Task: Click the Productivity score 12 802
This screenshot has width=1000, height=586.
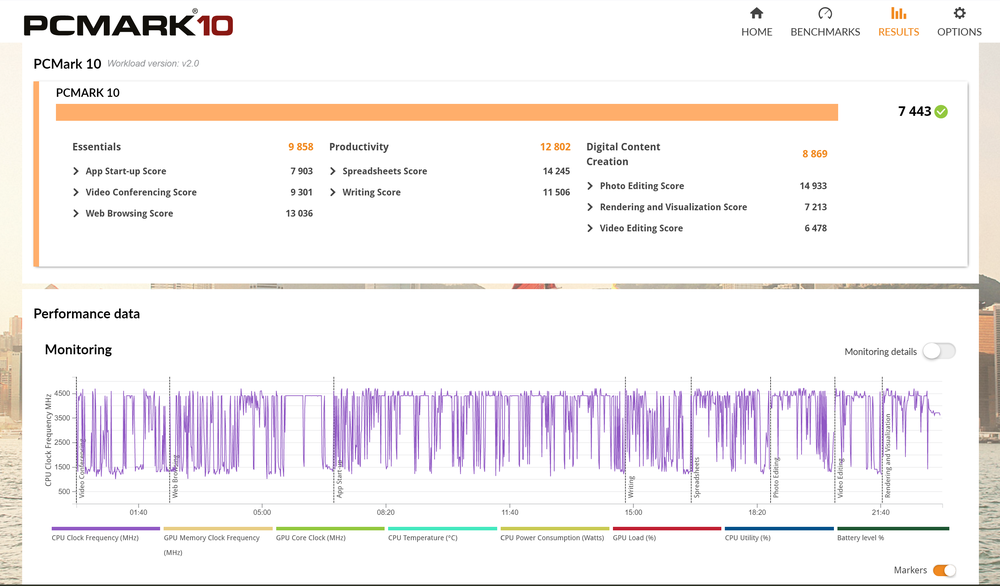Action: 555,147
